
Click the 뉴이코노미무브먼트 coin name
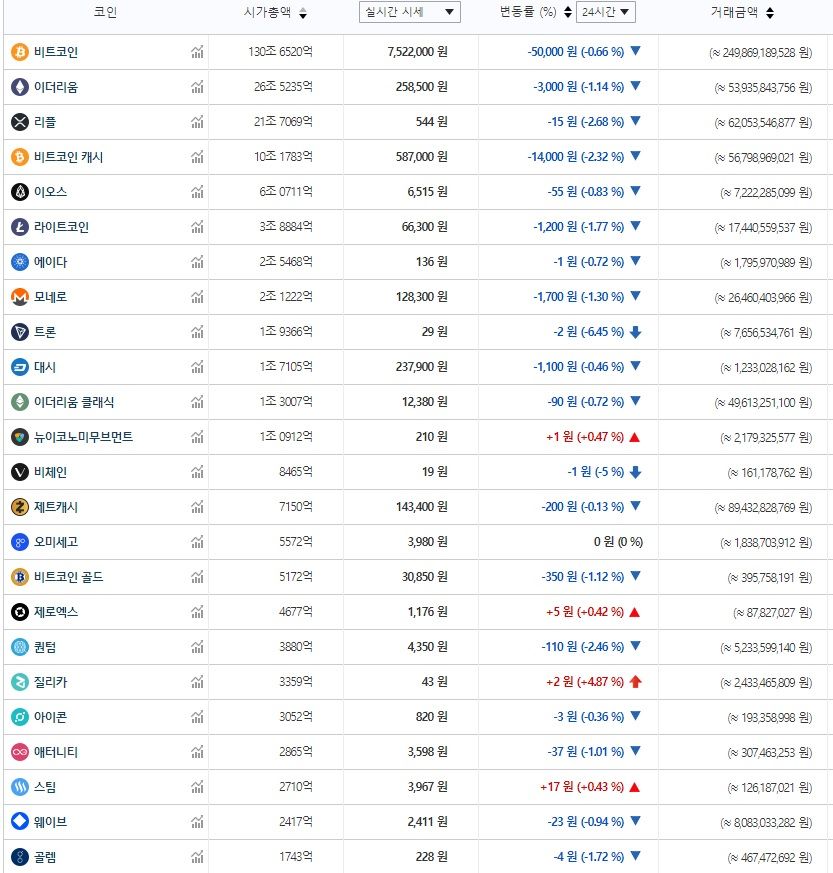pos(83,437)
